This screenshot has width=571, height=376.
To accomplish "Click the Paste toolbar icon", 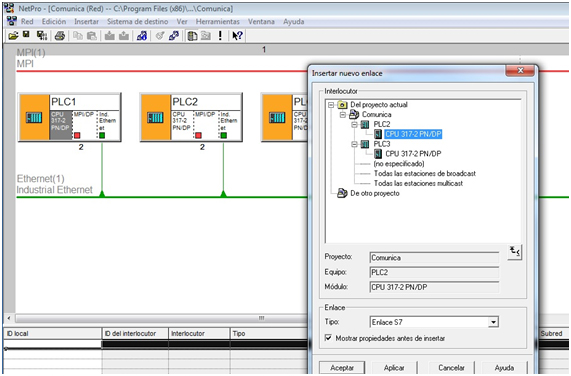I will pos(92,36).
